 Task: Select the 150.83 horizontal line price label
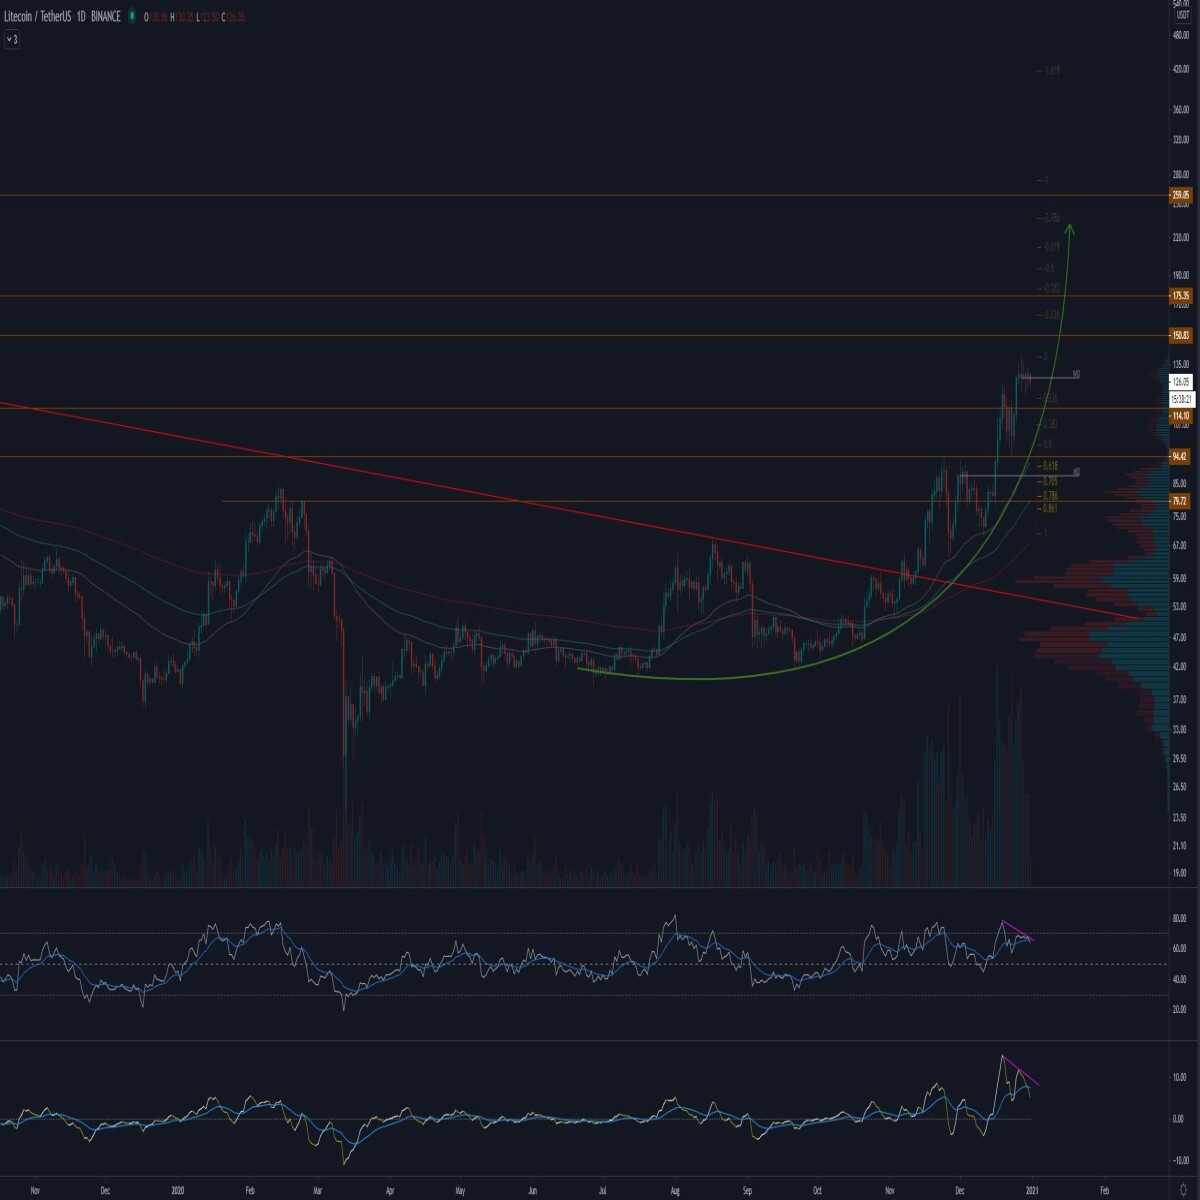(1181, 335)
